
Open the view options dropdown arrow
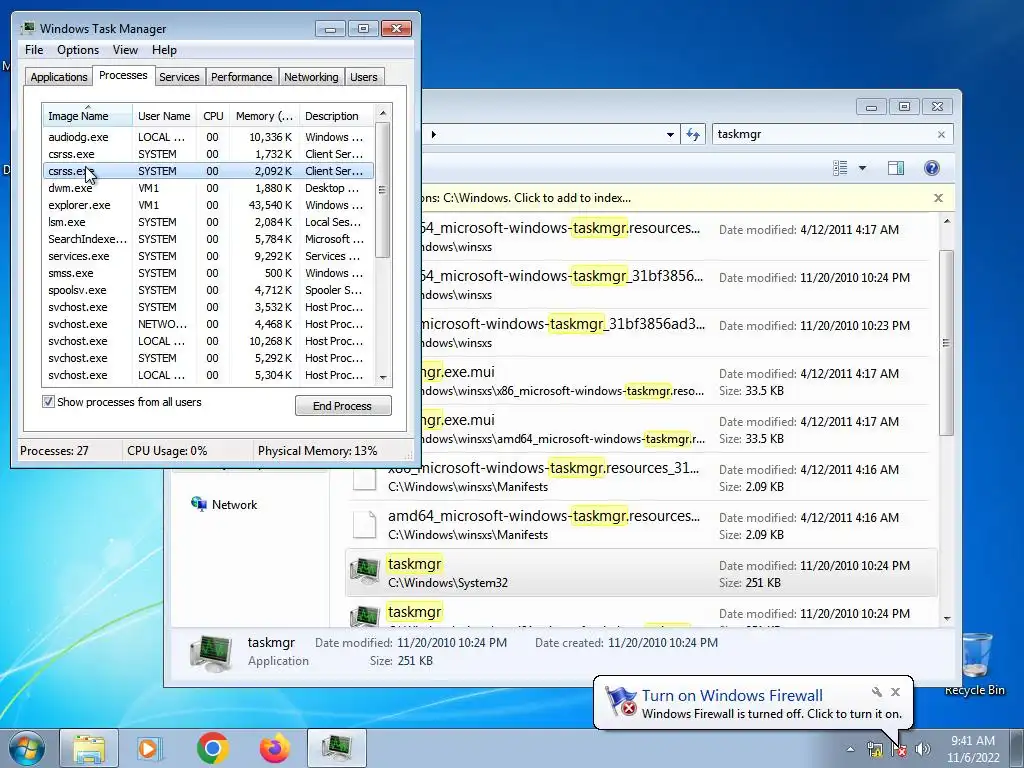pos(862,168)
